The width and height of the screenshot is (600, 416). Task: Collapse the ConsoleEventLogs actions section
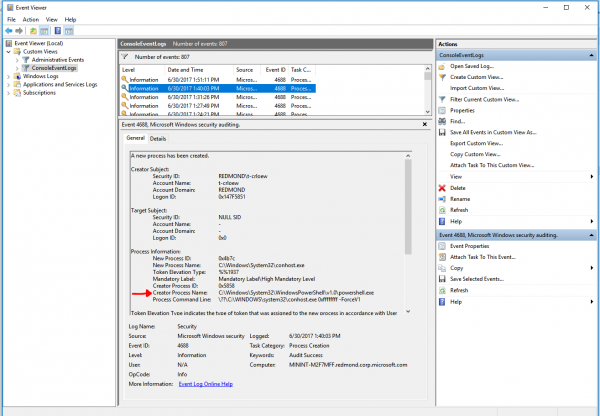pos(591,55)
